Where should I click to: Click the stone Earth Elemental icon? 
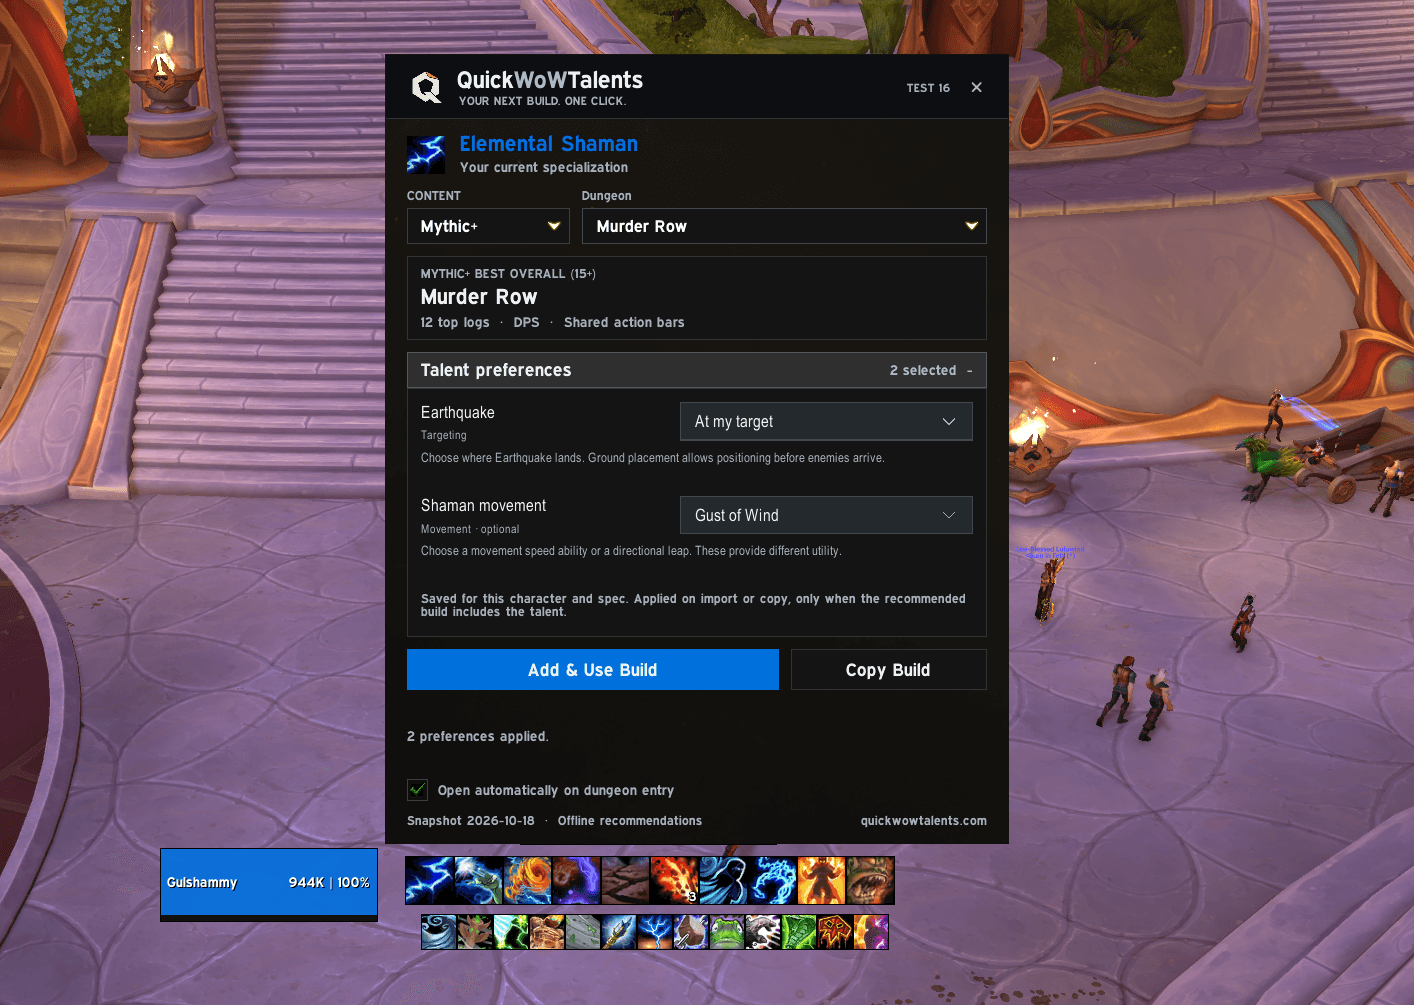[547, 932]
